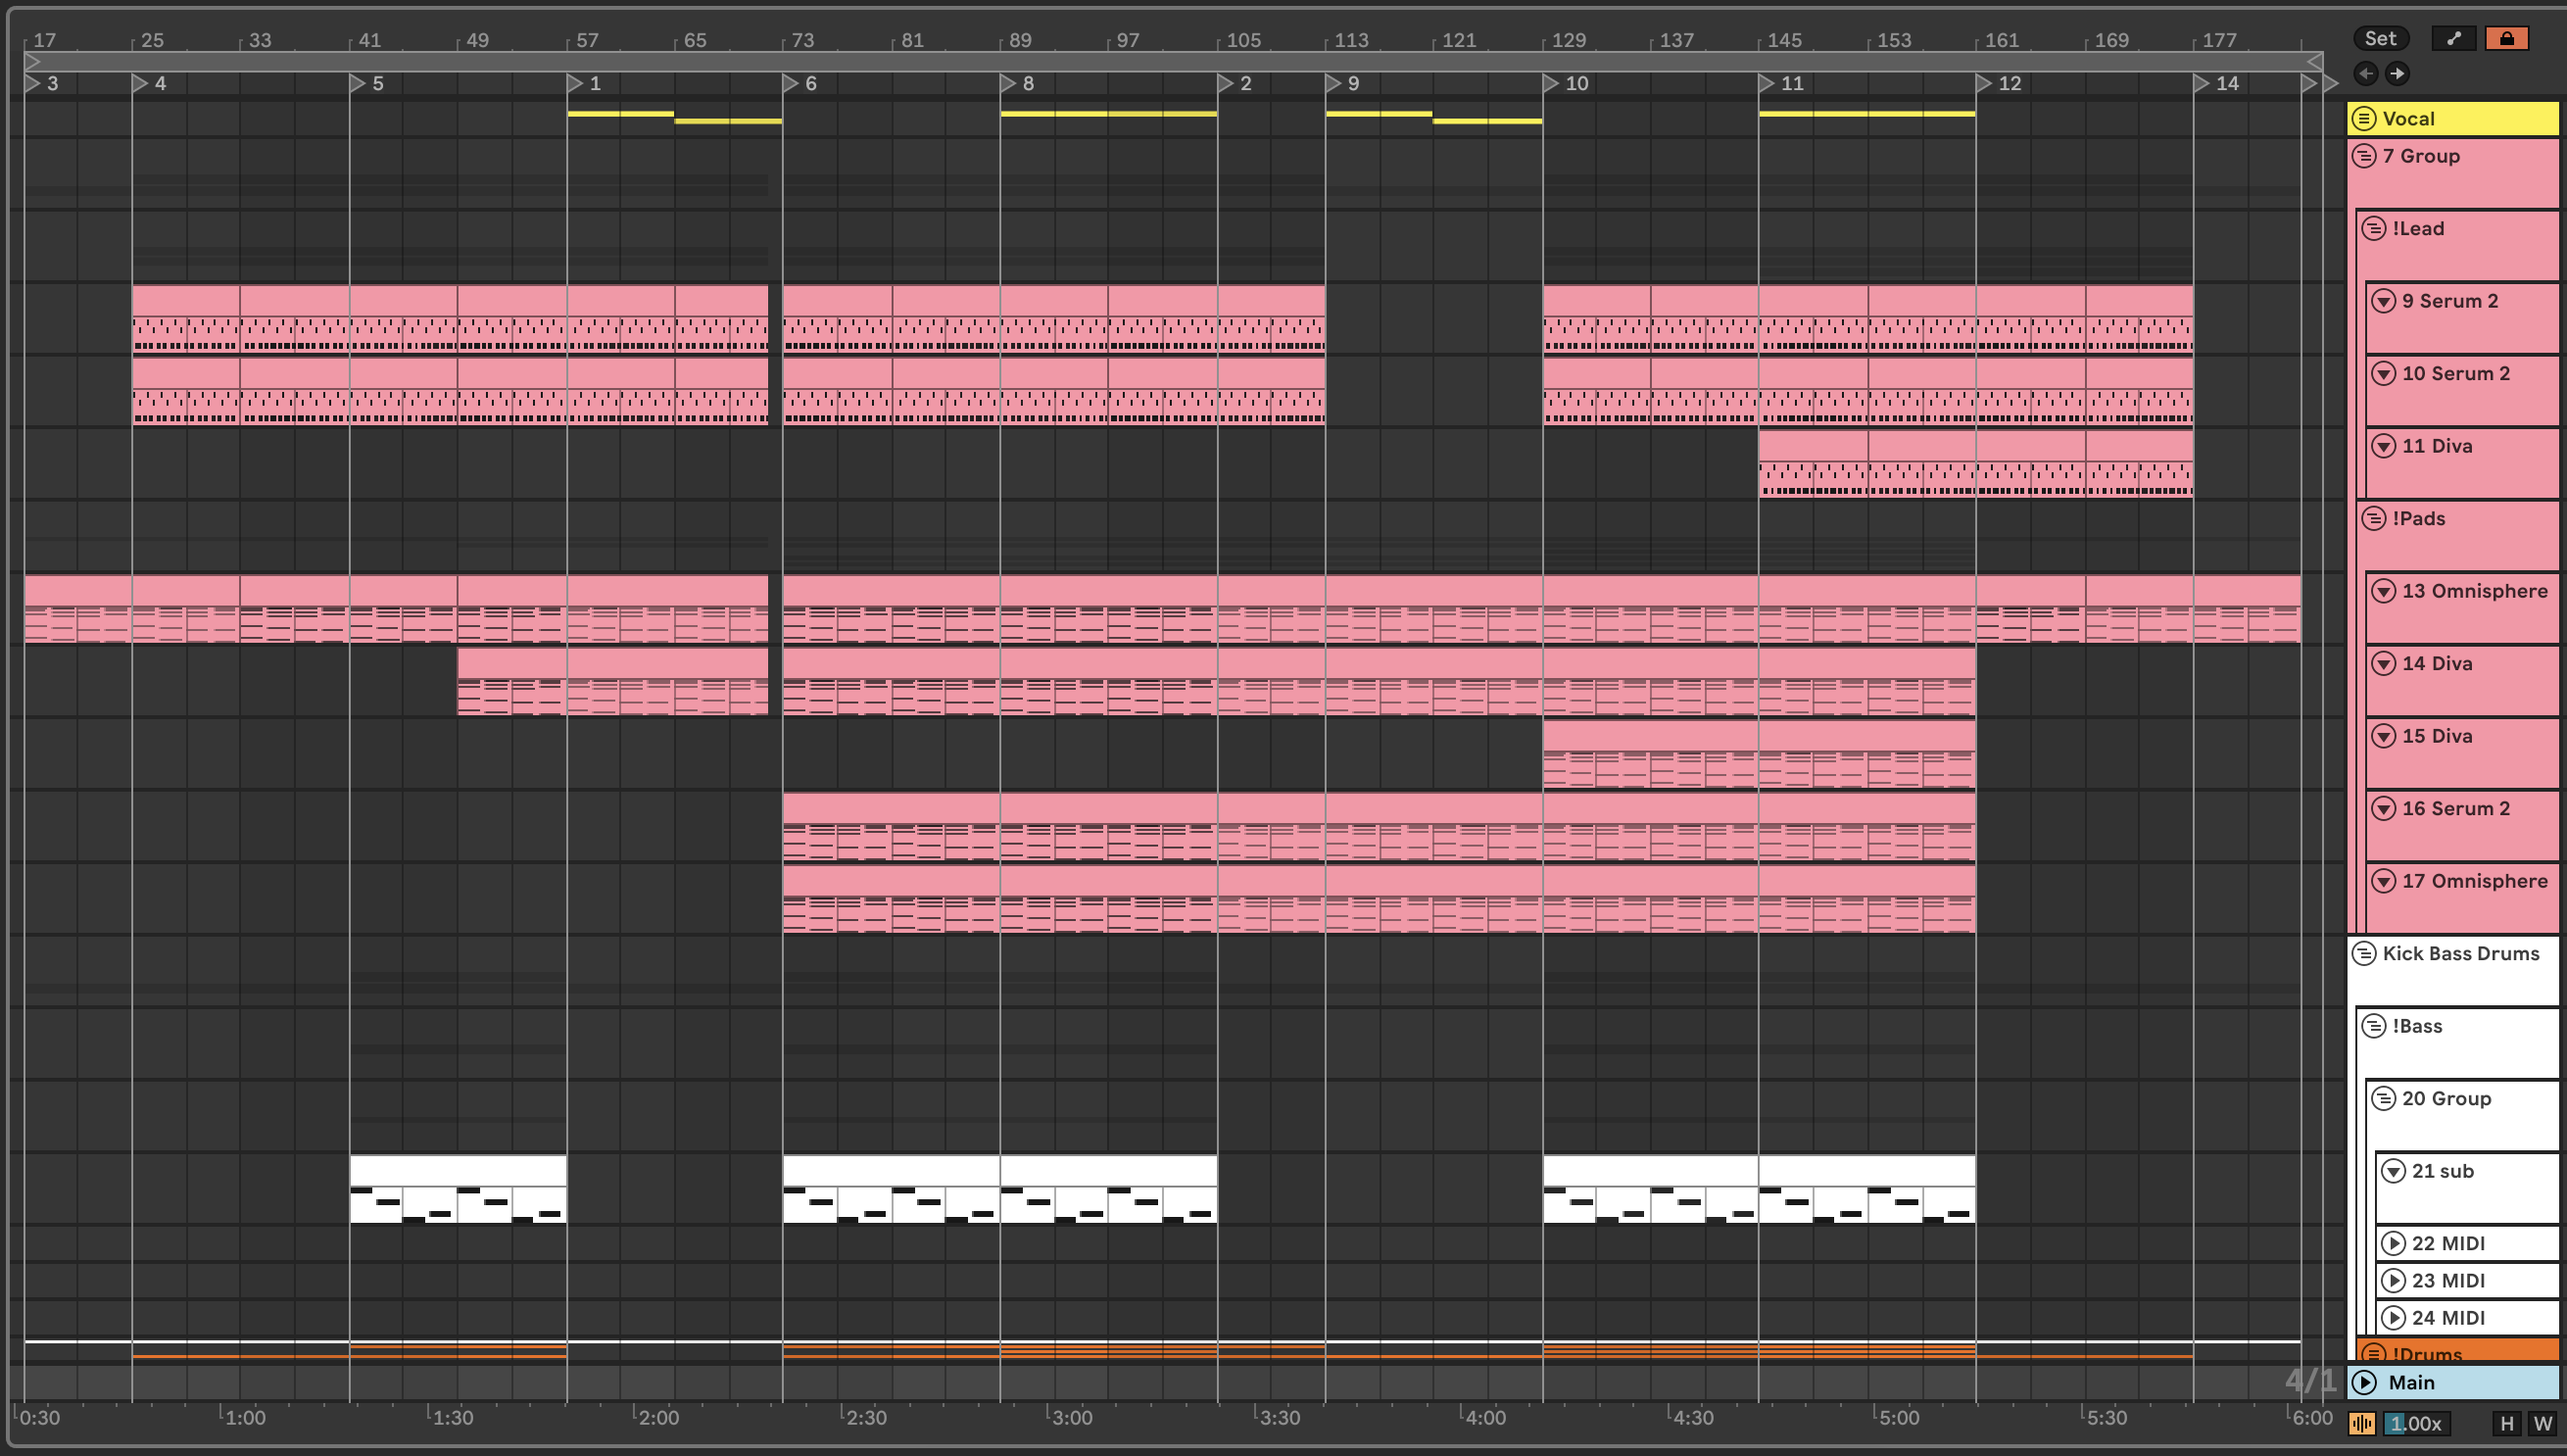Collapse the Vocal group track
2567x1456 pixels.
(x=2363, y=118)
